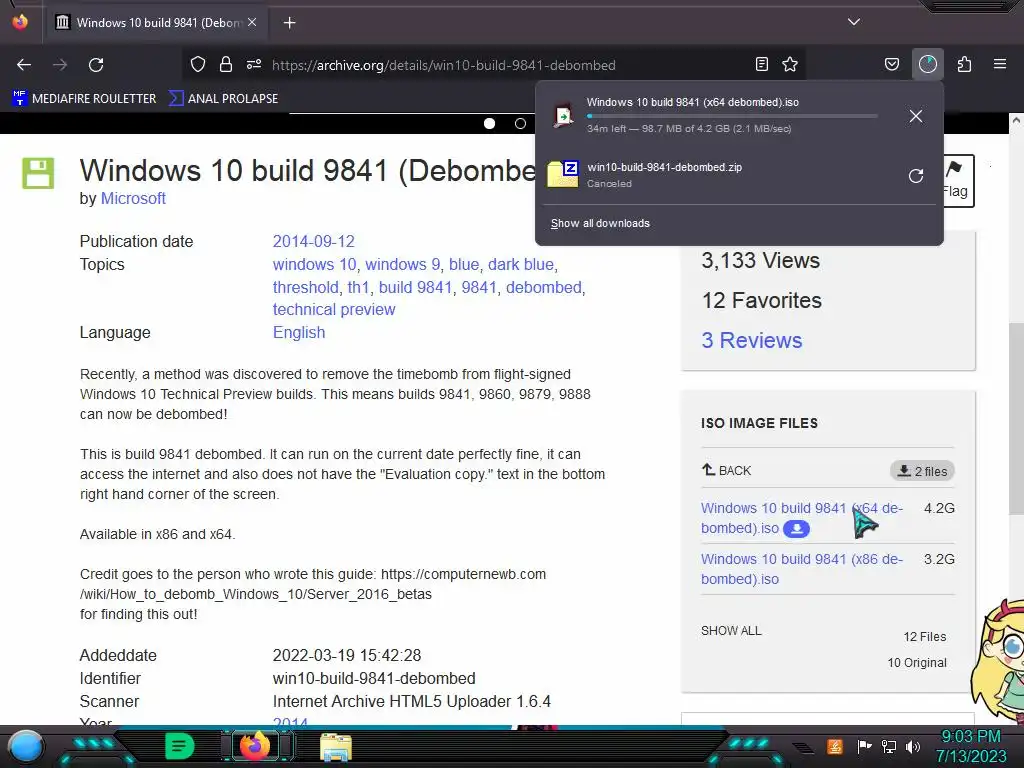Click the padlock site security icon

226,65
